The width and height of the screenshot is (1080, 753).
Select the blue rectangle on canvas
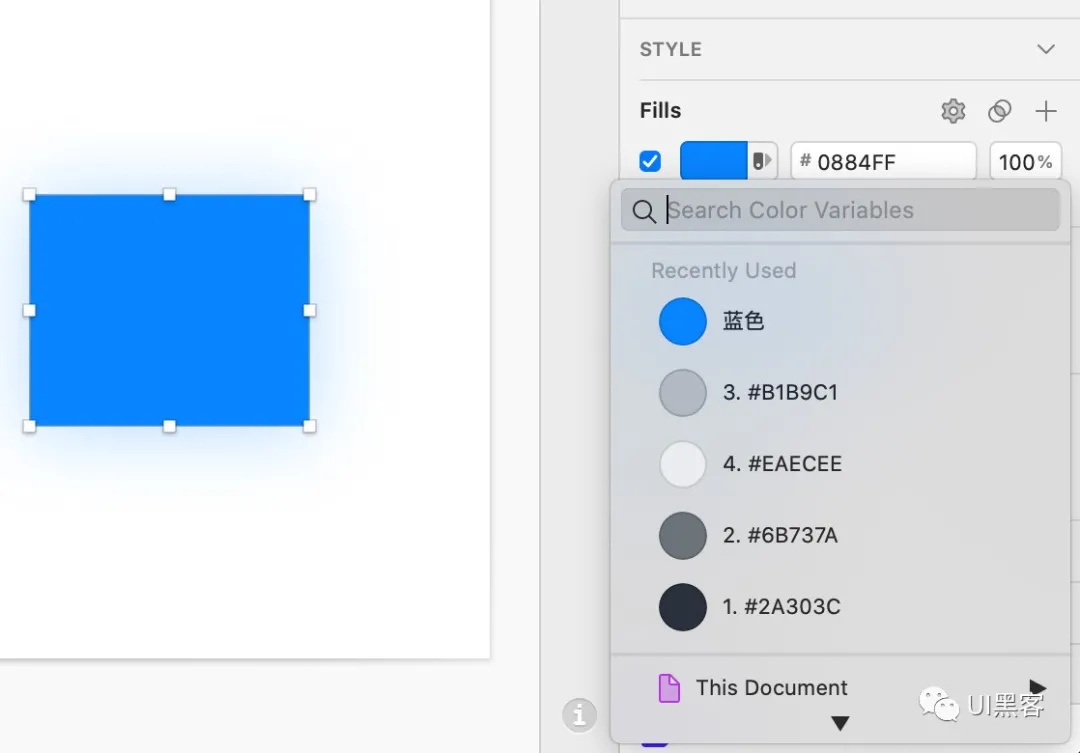tap(169, 311)
